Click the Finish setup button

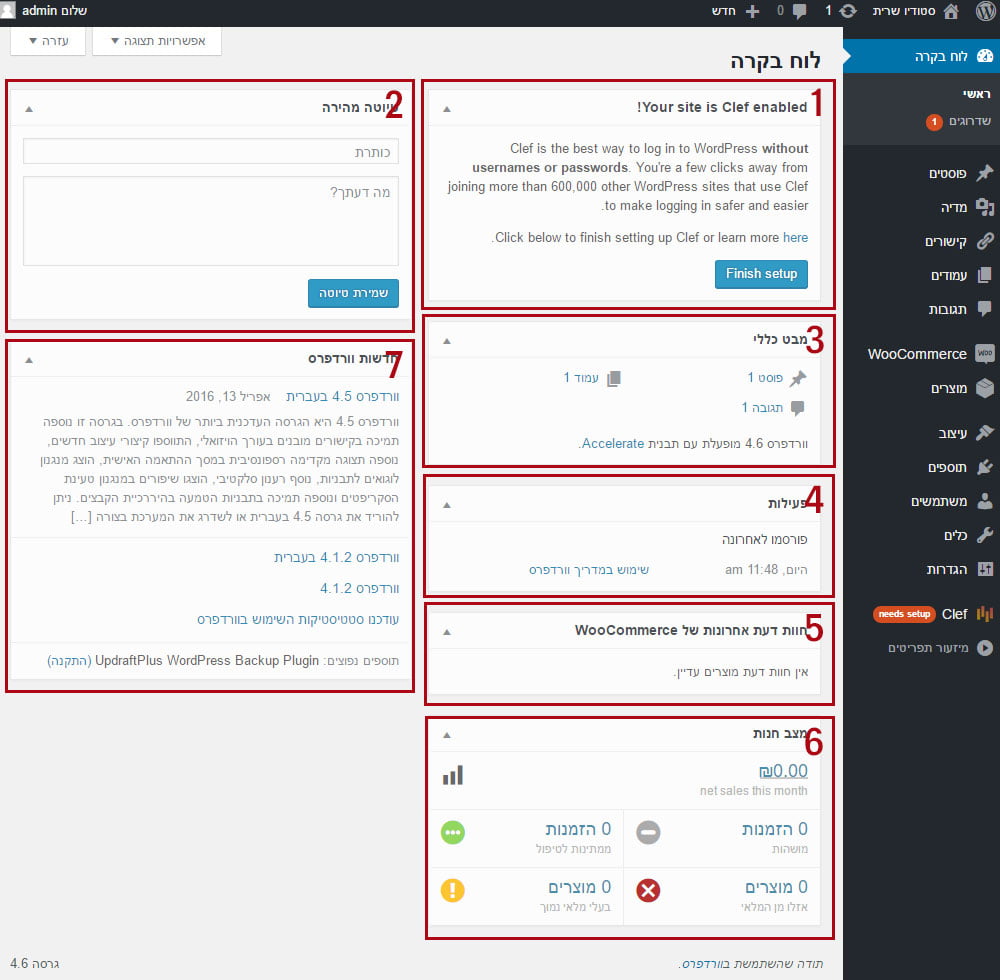point(761,274)
